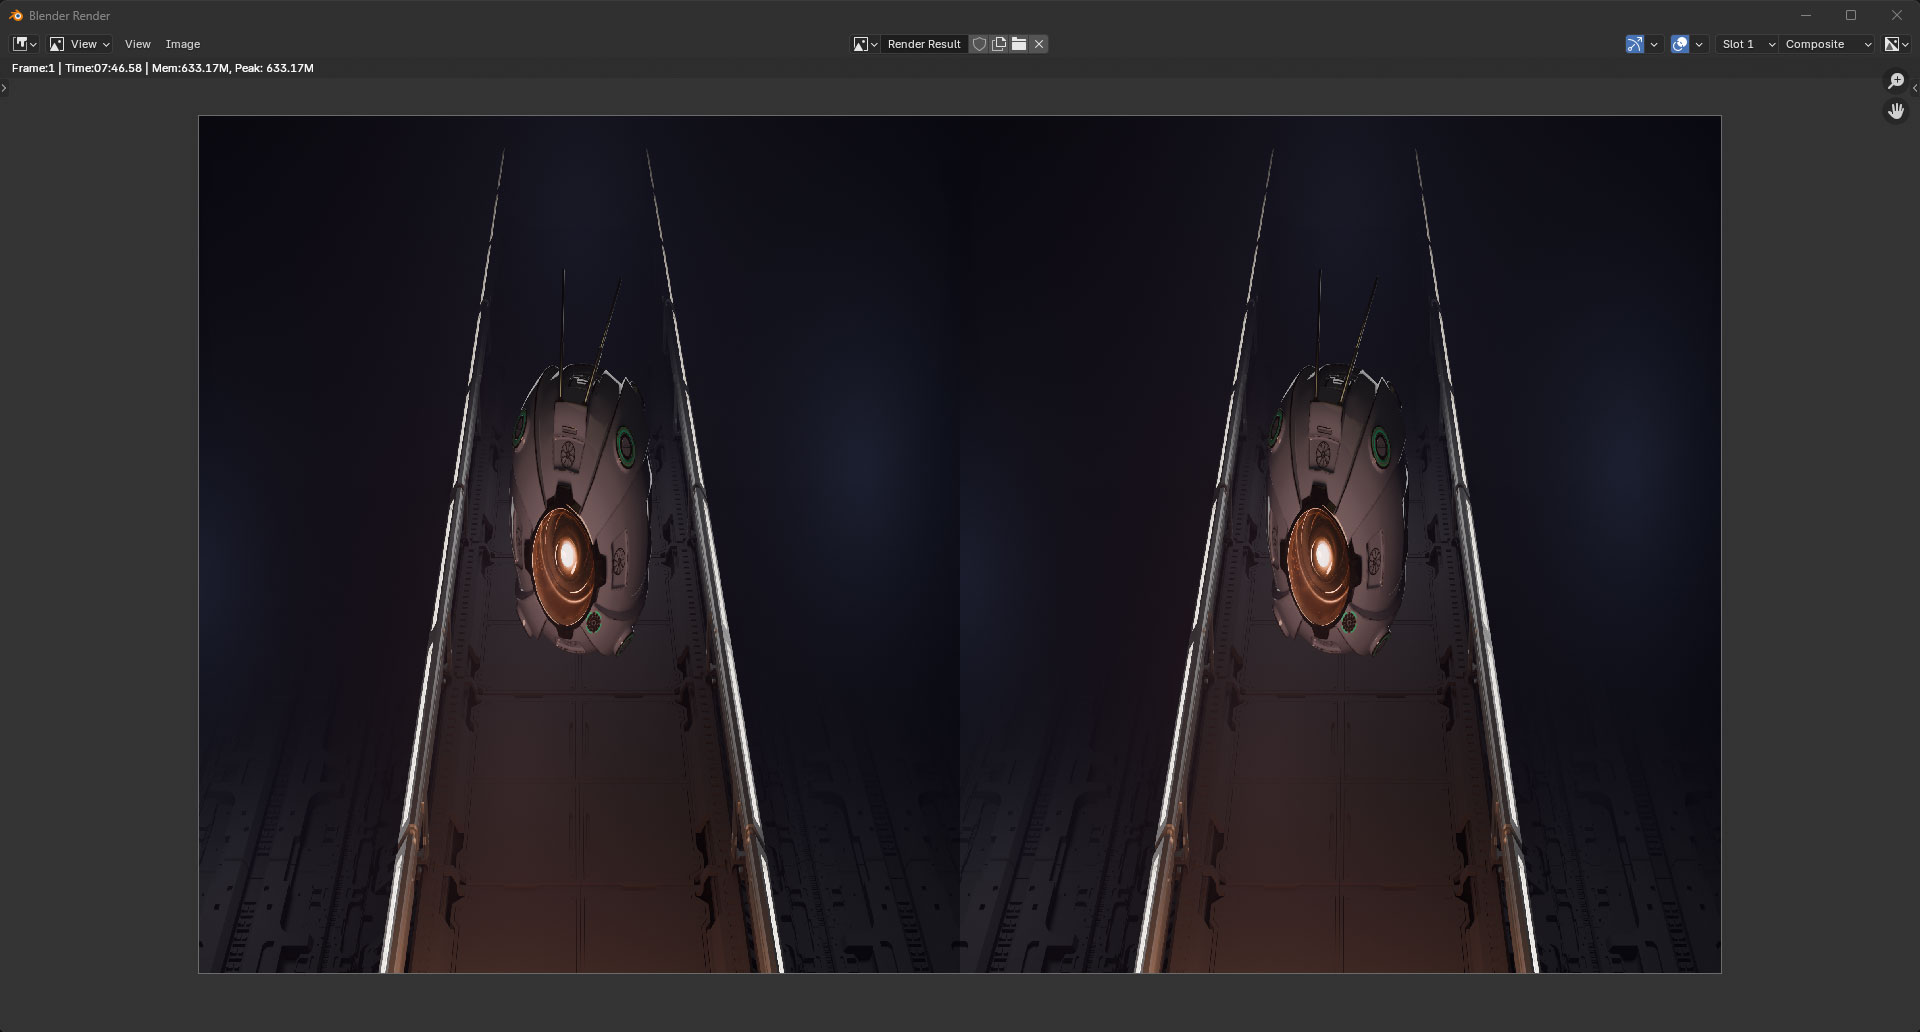The image size is (1920, 1032).
Task: Click the new image copy icon
Action: coord(998,44)
